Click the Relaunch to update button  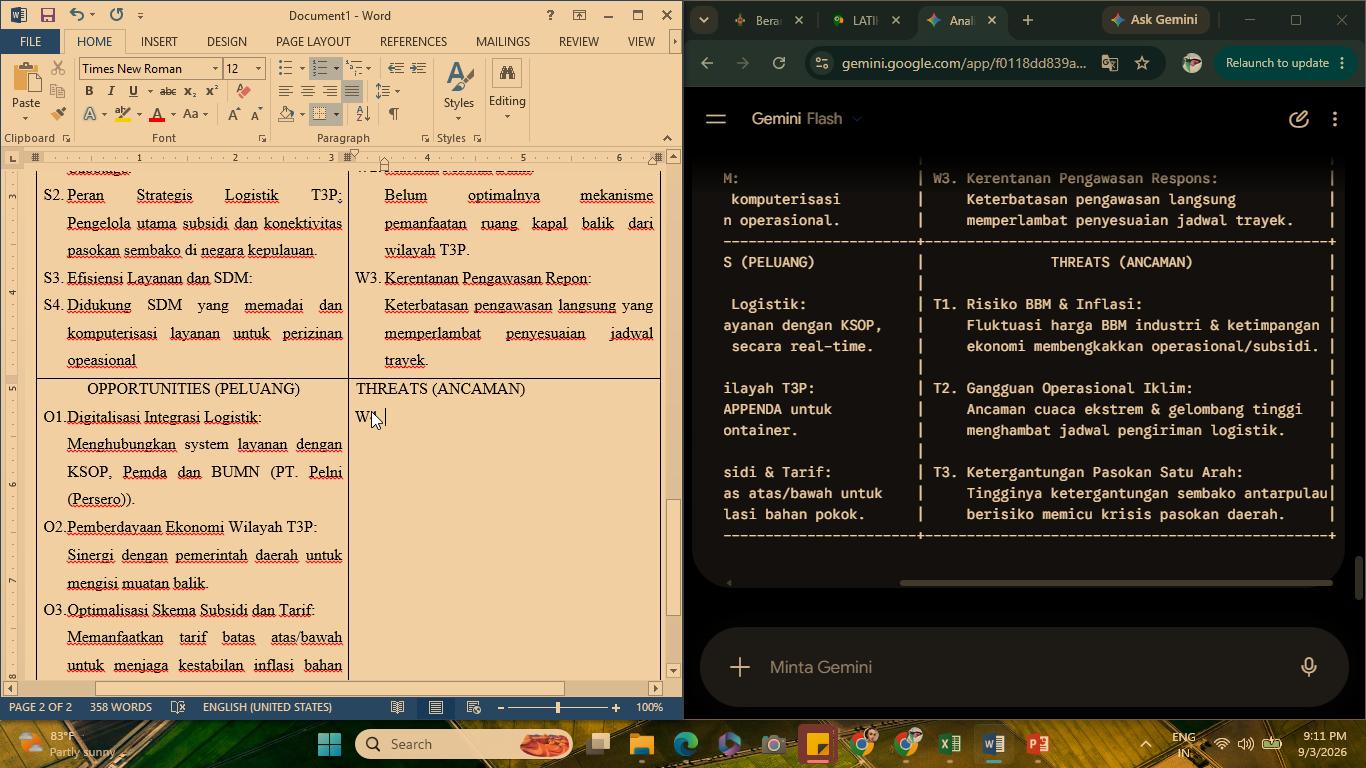[x=1277, y=63]
